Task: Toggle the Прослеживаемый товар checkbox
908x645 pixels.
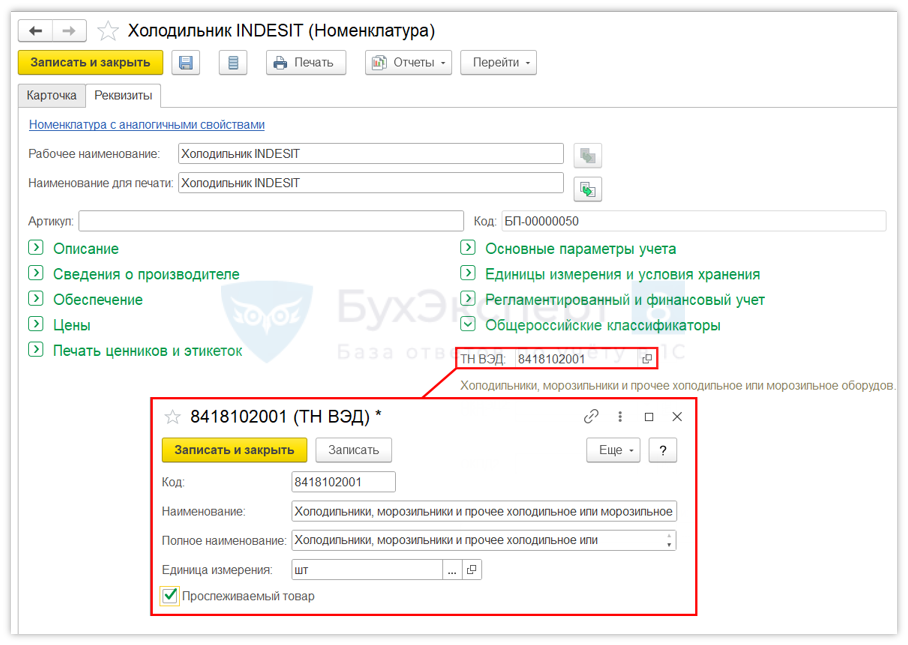Action: [x=170, y=595]
